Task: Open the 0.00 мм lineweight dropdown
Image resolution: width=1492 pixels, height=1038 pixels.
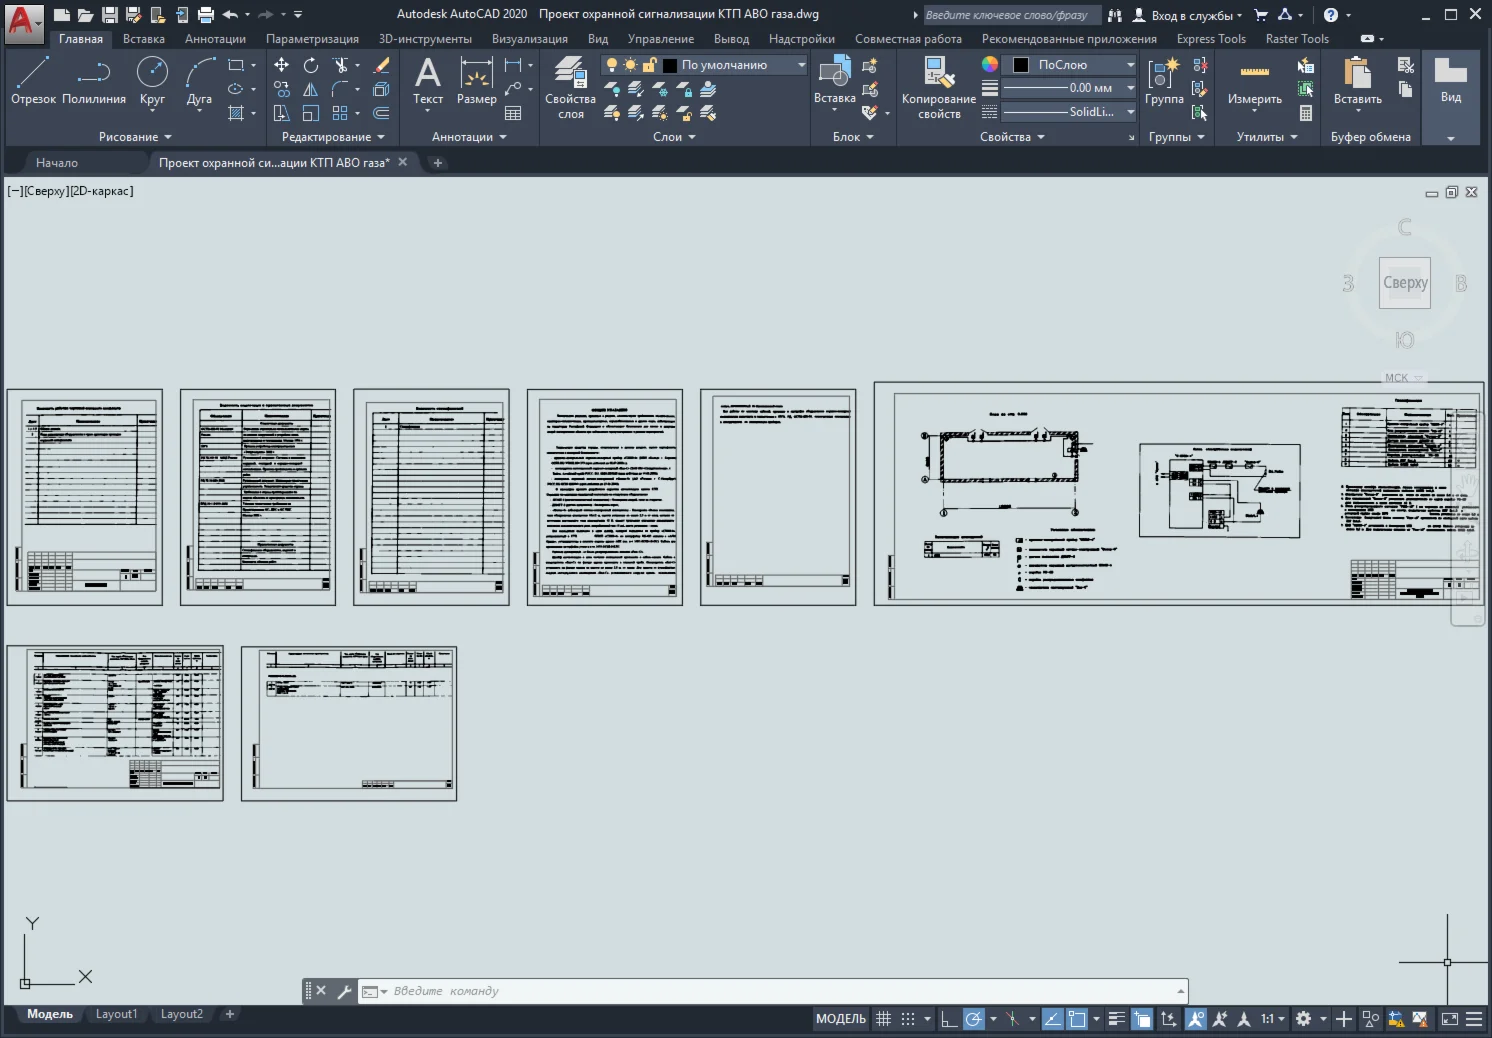Action: tap(1069, 88)
